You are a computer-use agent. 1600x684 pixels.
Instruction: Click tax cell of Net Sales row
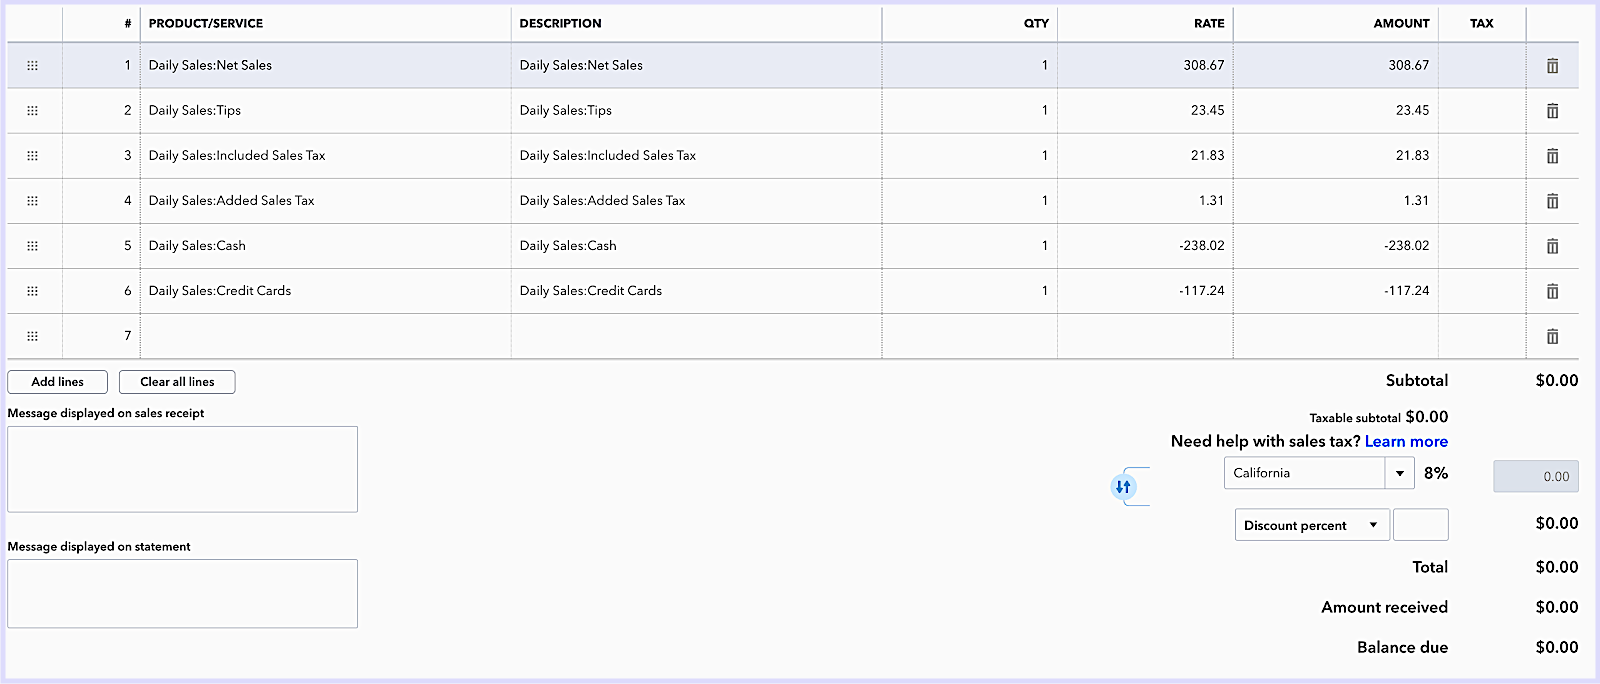click(1482, 65)
